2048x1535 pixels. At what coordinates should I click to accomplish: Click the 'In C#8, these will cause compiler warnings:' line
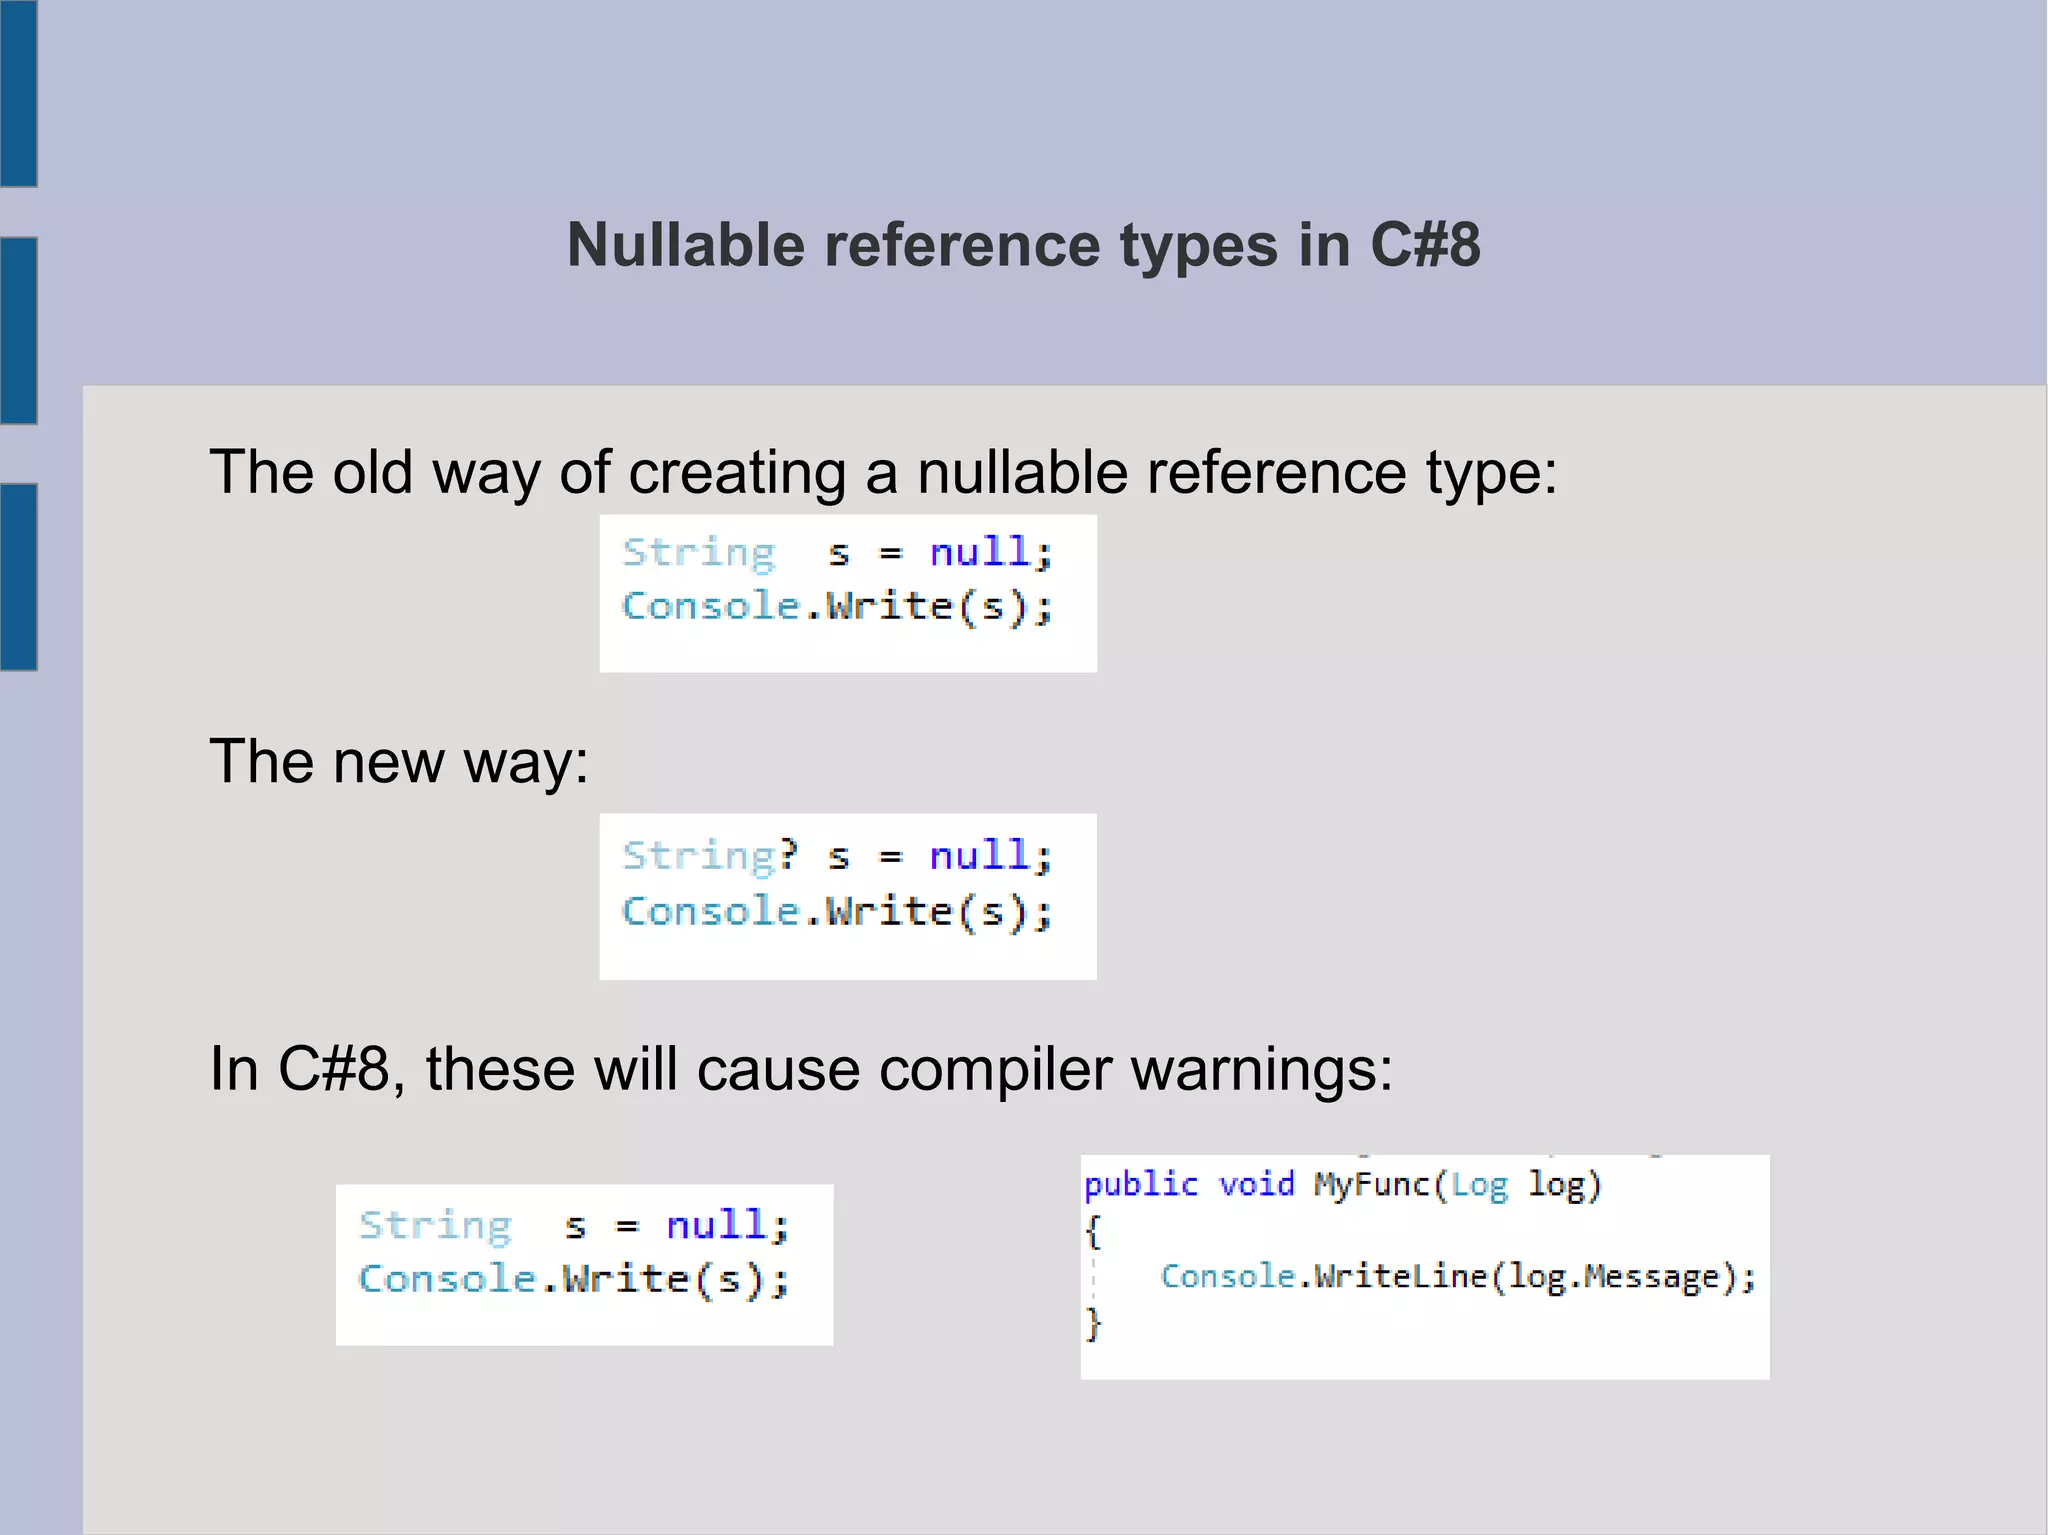(801, 1069)
